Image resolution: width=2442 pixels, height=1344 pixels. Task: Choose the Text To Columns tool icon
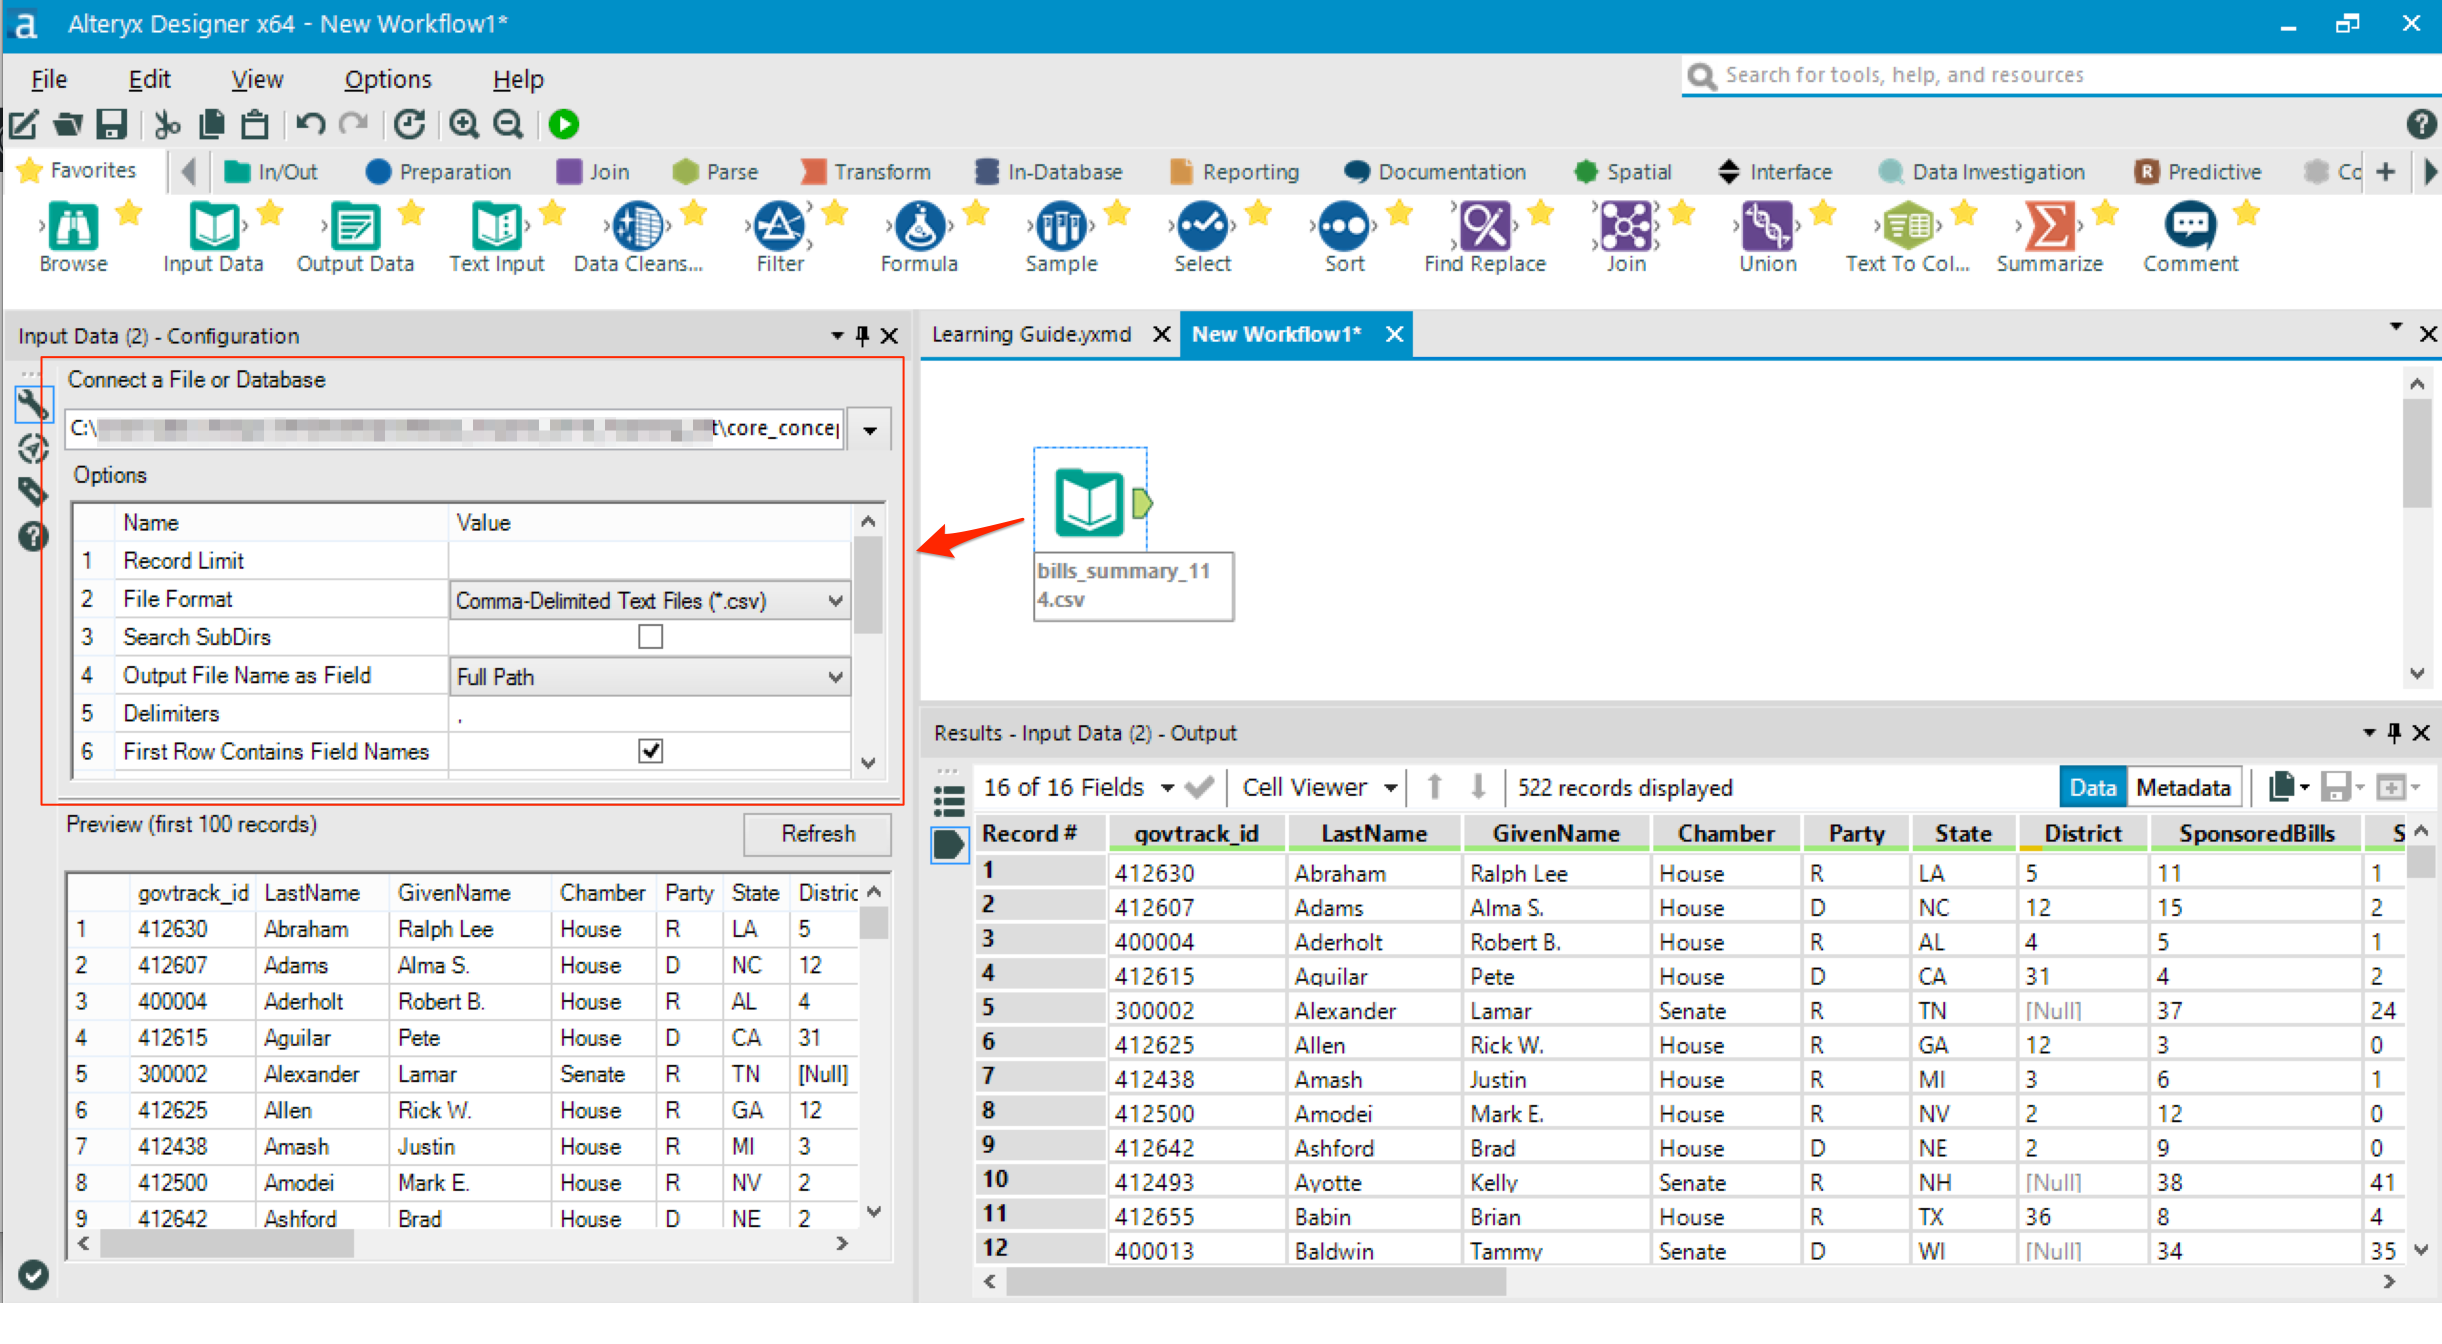pyautogui.click(x=1908, y=227)
